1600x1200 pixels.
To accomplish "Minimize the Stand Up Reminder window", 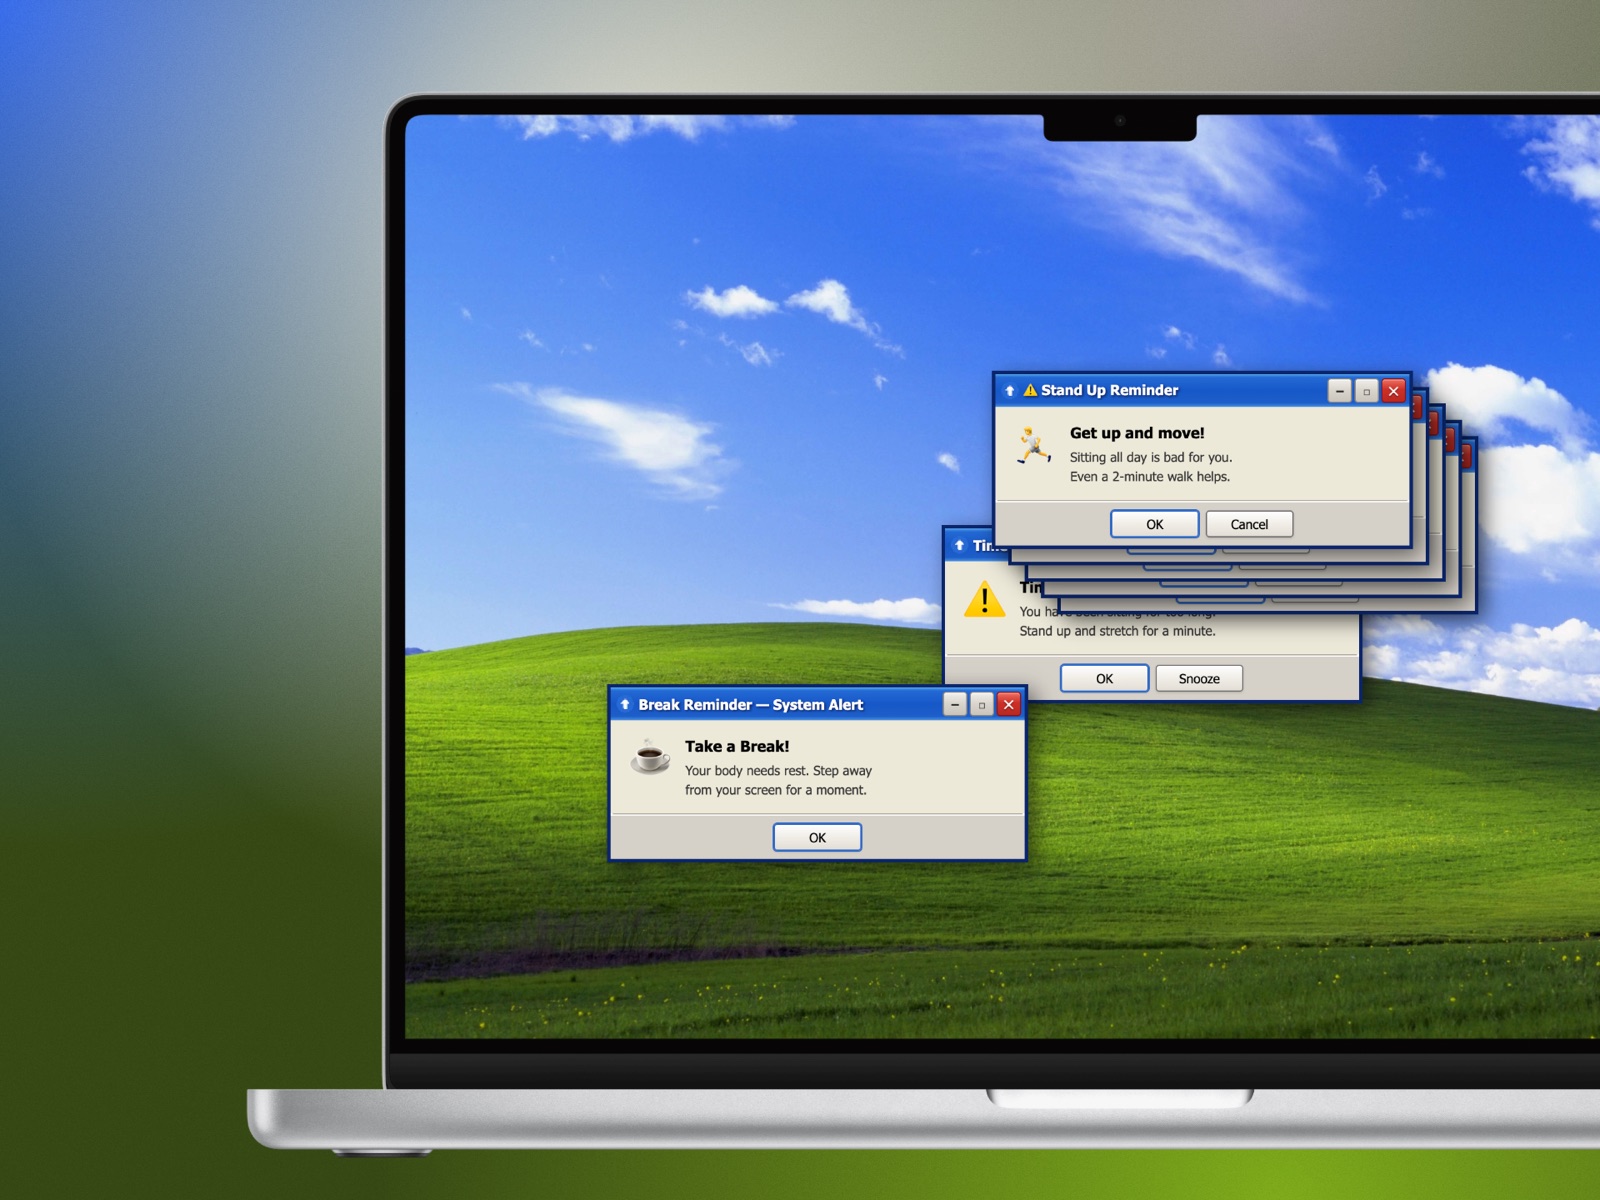I will click(1340, 391).
